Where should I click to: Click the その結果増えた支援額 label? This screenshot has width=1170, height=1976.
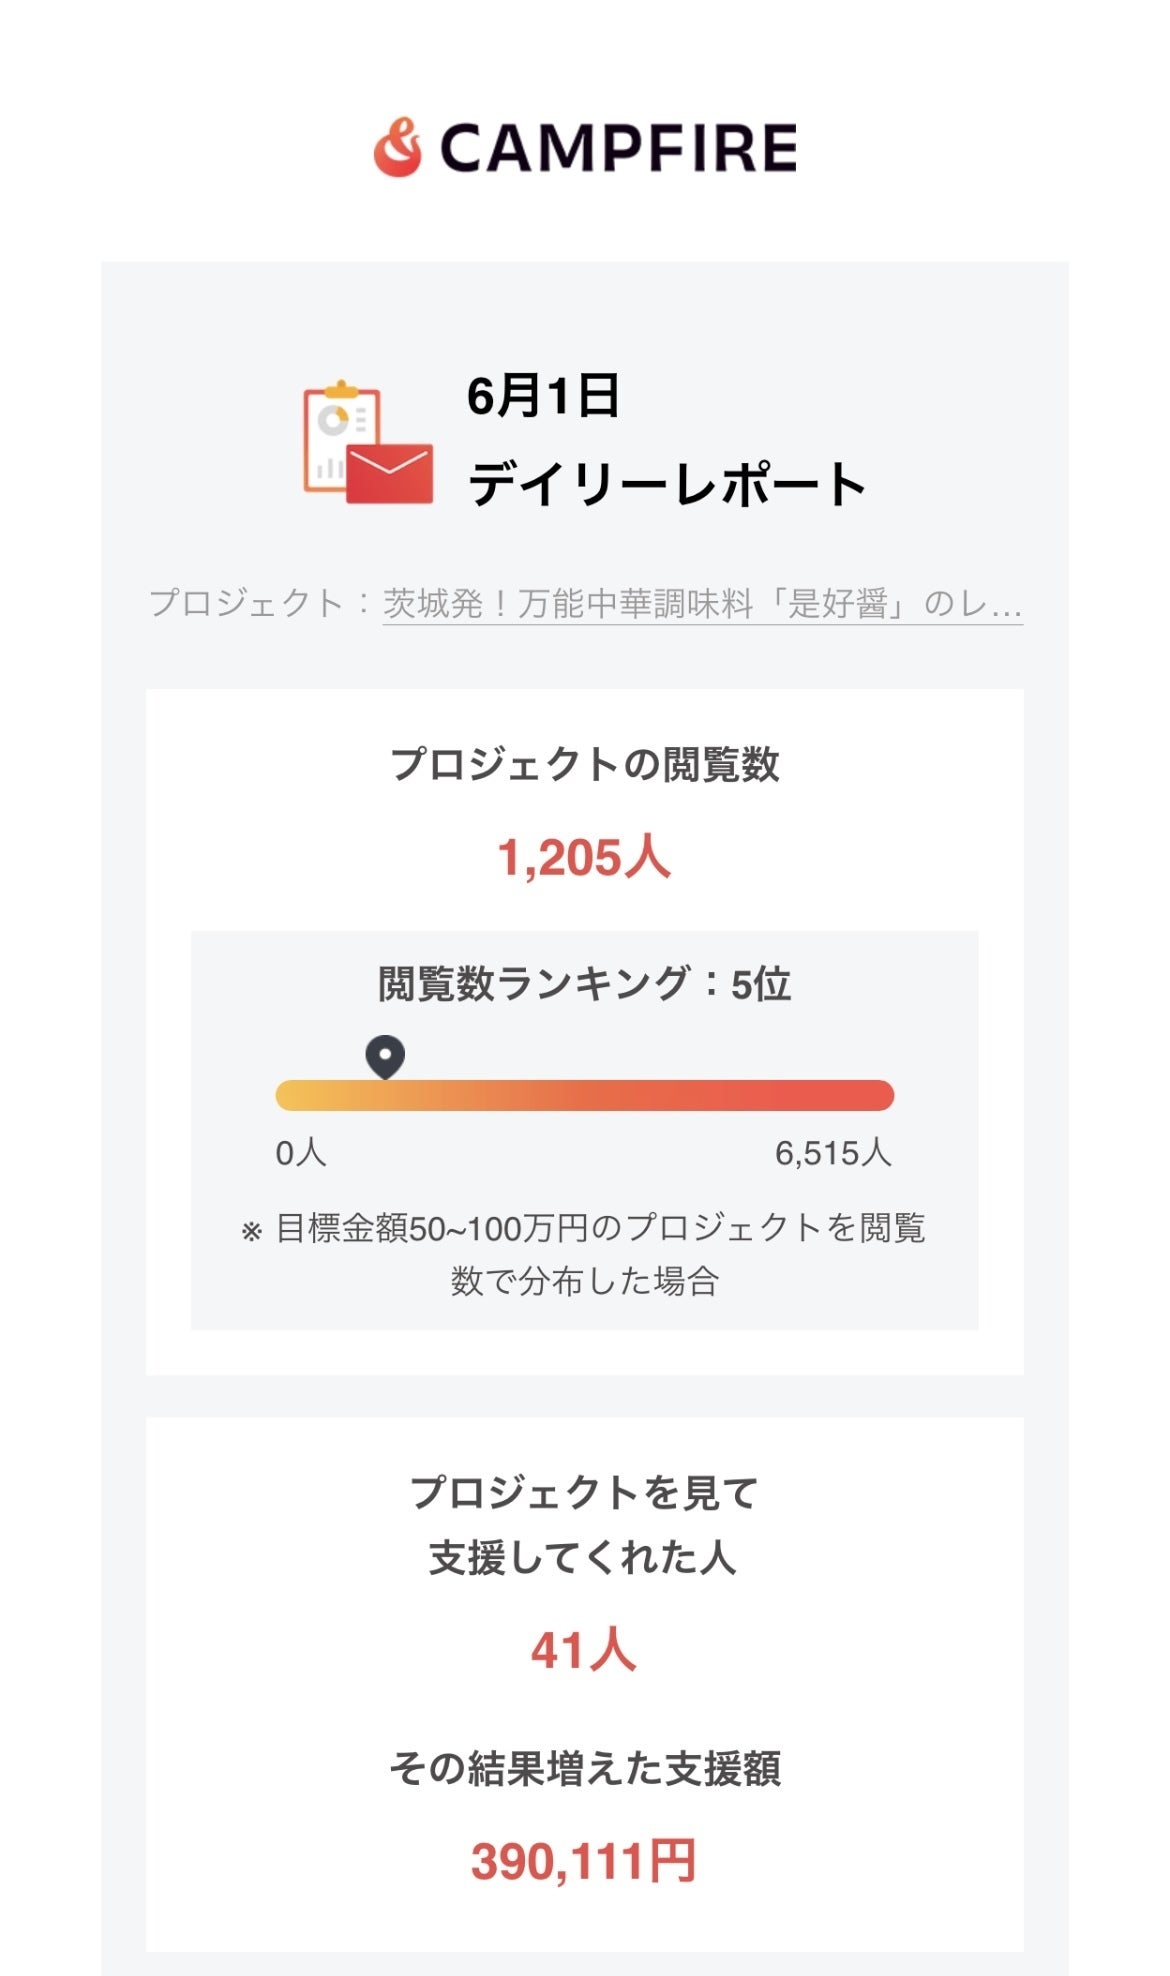(x=585, y=1769)
